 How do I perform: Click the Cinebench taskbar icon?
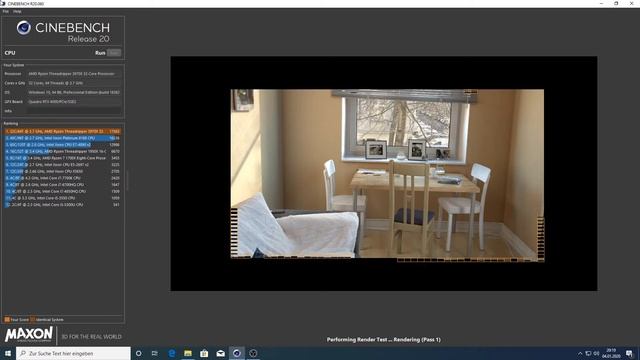click(237, 353)
